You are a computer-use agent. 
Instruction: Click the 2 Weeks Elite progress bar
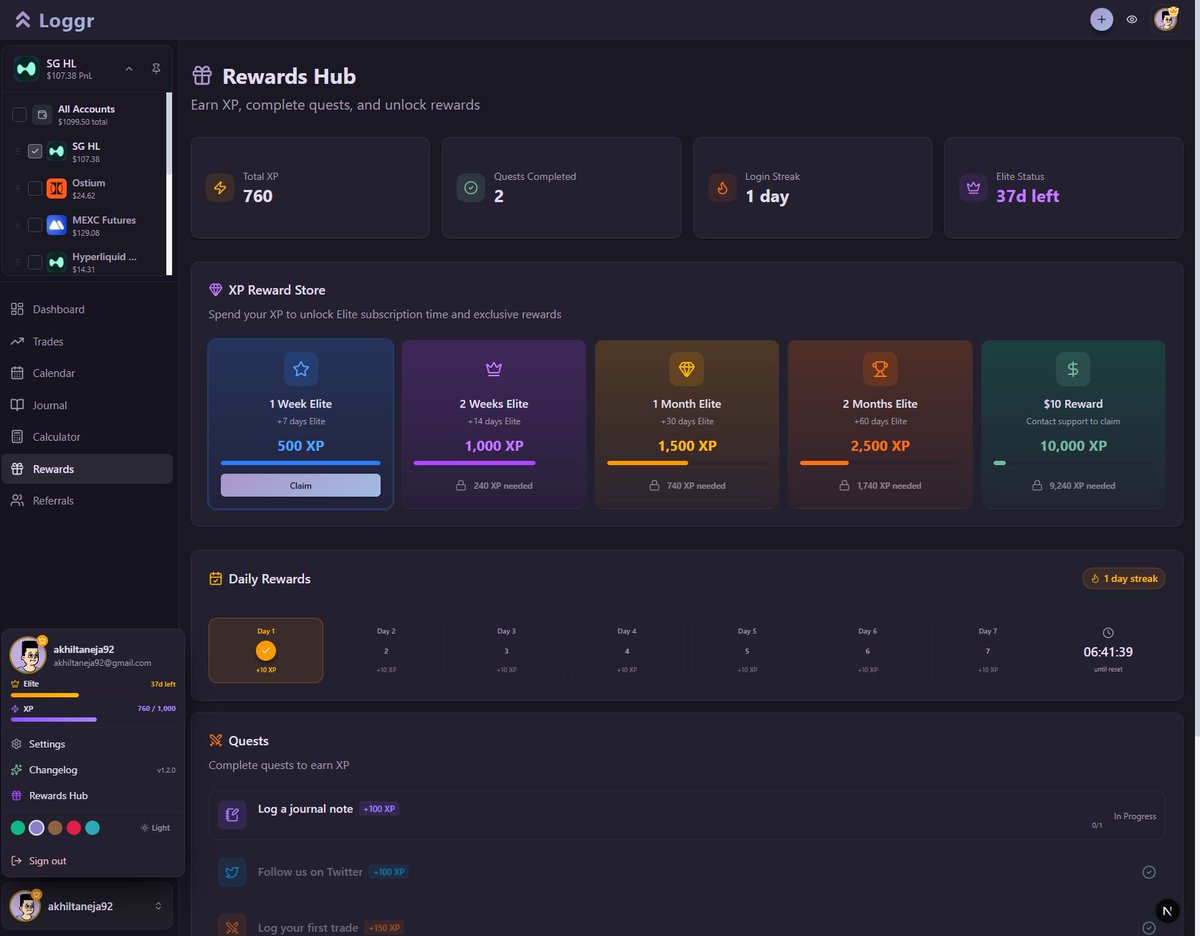494,463
